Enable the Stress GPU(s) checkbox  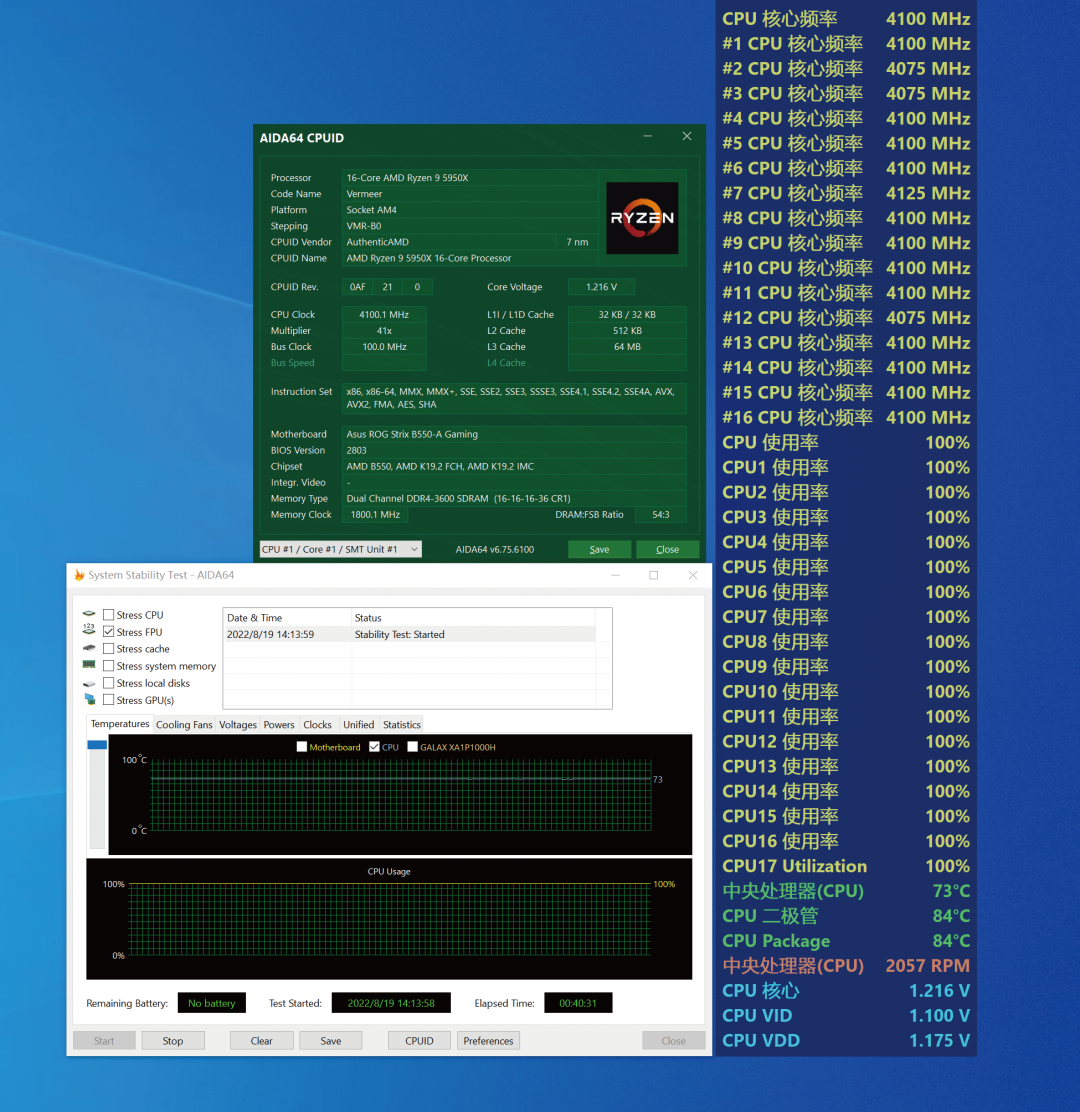[108, 700]
